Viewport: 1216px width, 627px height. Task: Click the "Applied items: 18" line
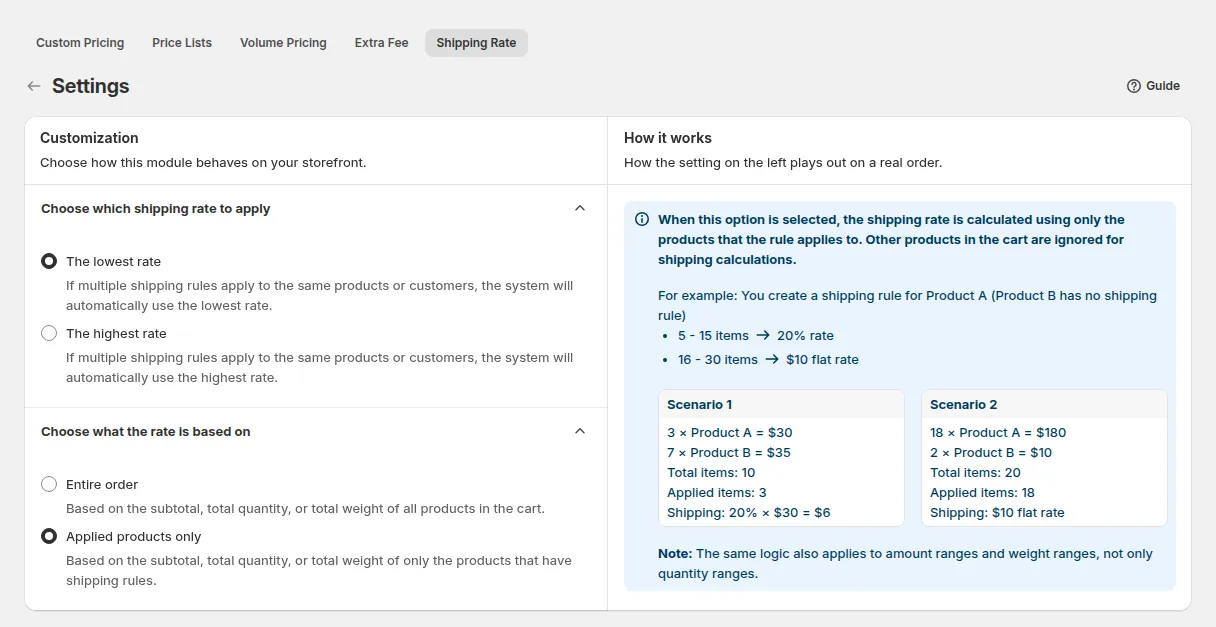(x=982, y=493)
